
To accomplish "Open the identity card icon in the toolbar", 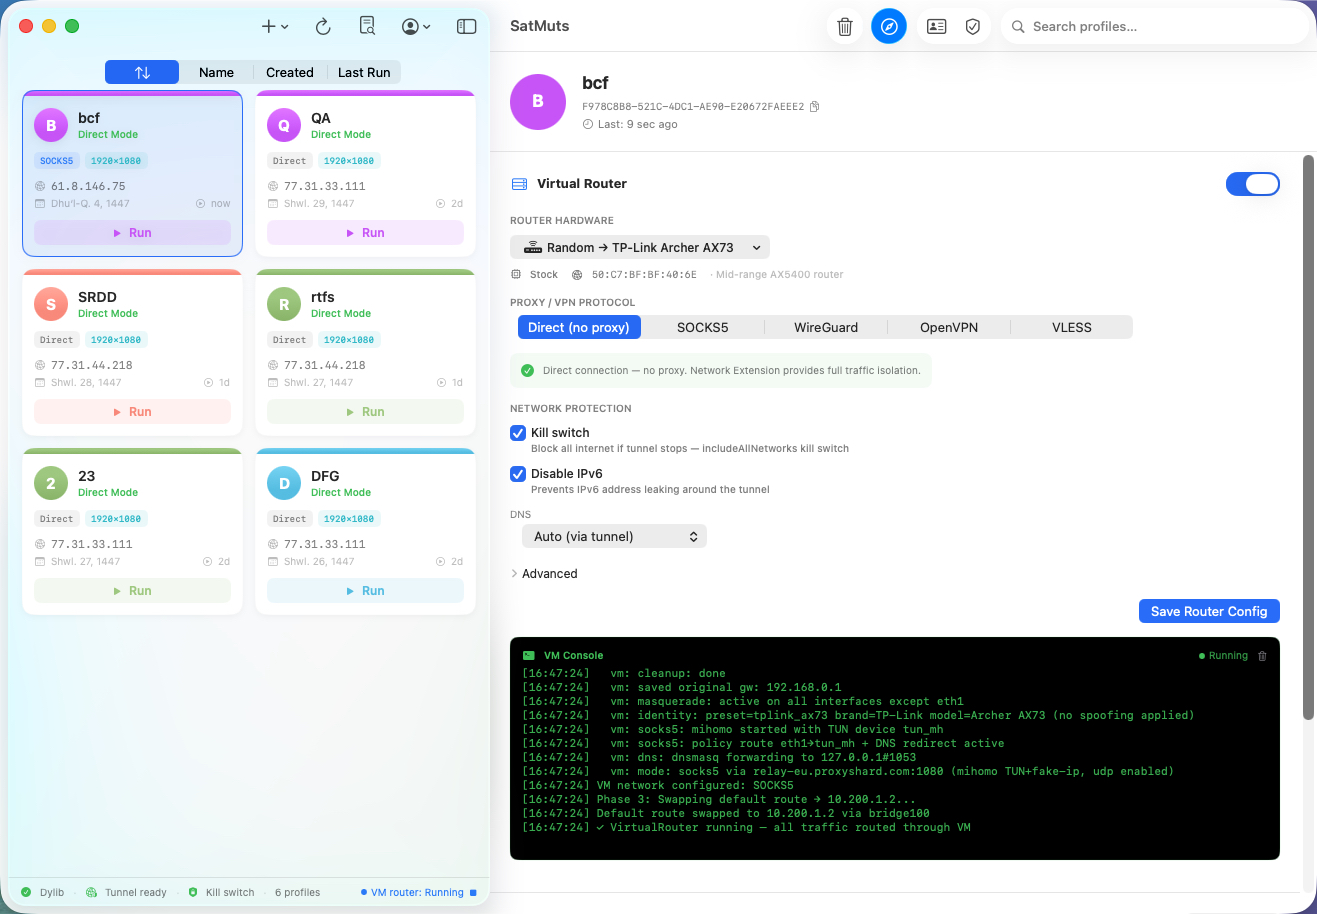I will [935, 26].
